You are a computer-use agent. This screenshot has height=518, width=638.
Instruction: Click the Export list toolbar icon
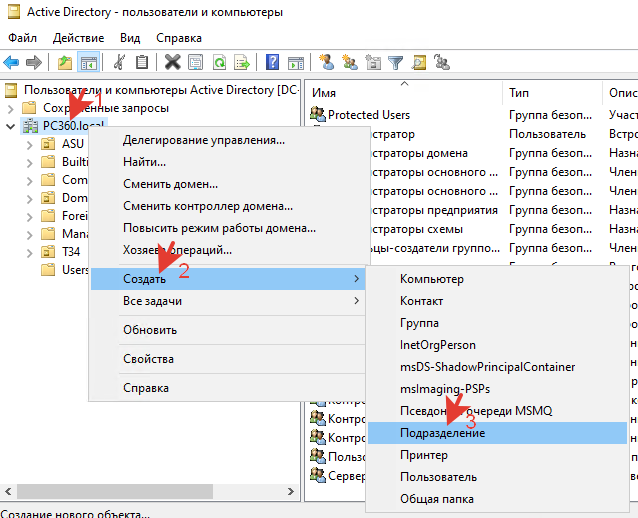[241, 62]
